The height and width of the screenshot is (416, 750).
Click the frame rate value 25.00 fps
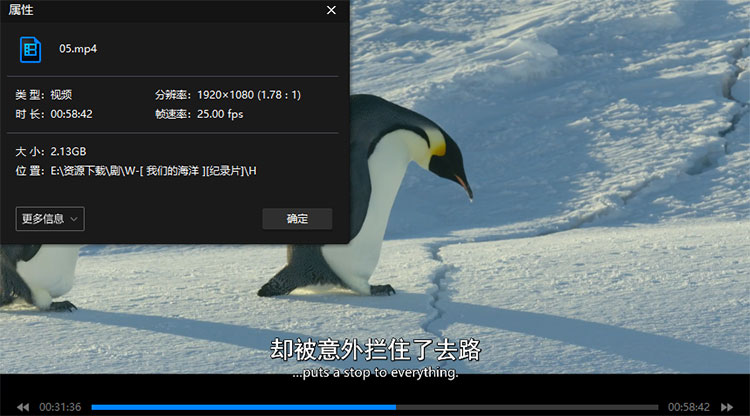(x=221, y=114)
